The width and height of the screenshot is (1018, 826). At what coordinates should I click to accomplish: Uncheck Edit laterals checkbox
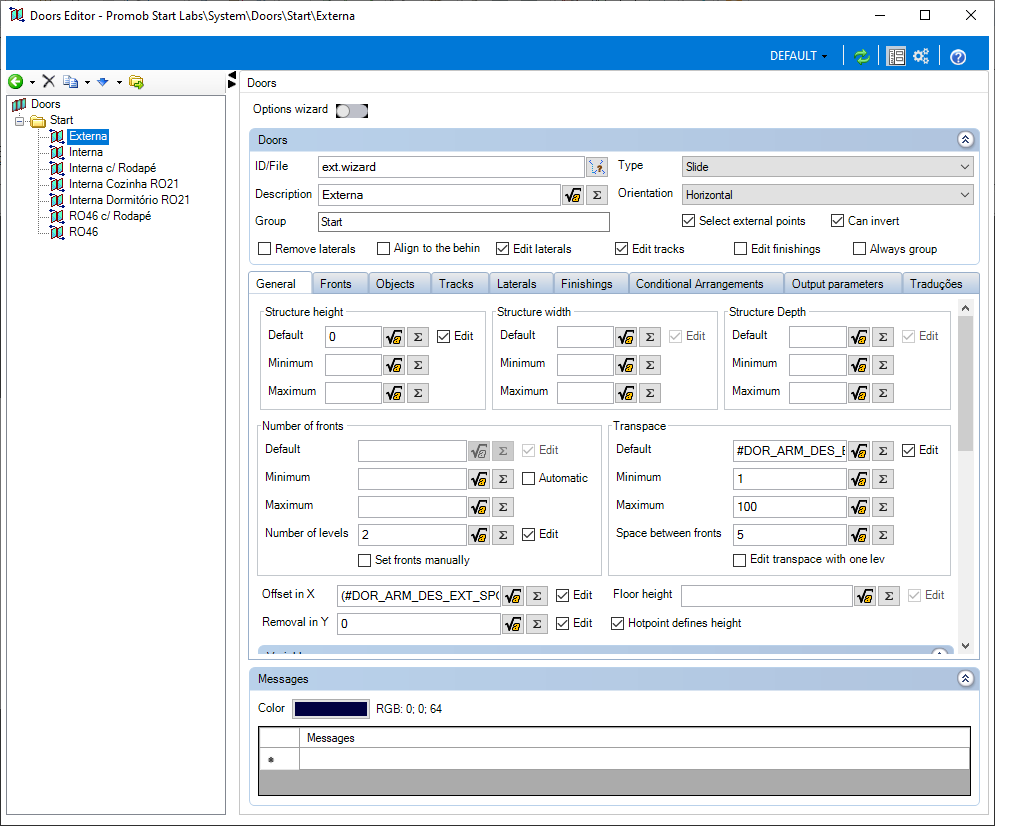tap(503, 249)
